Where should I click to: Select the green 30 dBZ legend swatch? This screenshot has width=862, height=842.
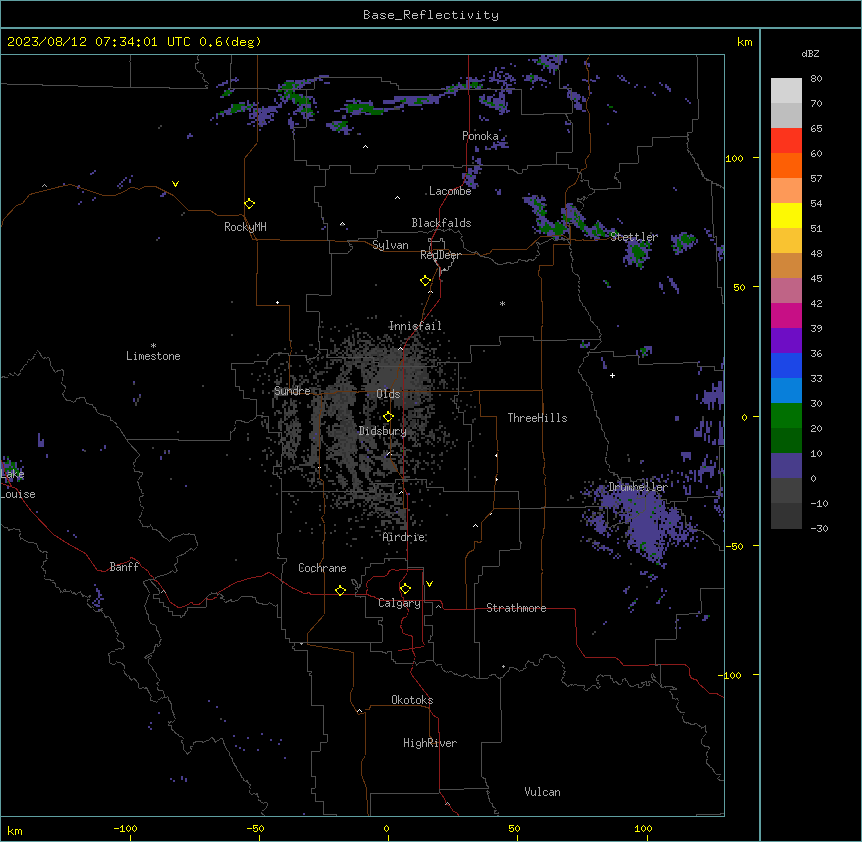coord(786,416)
